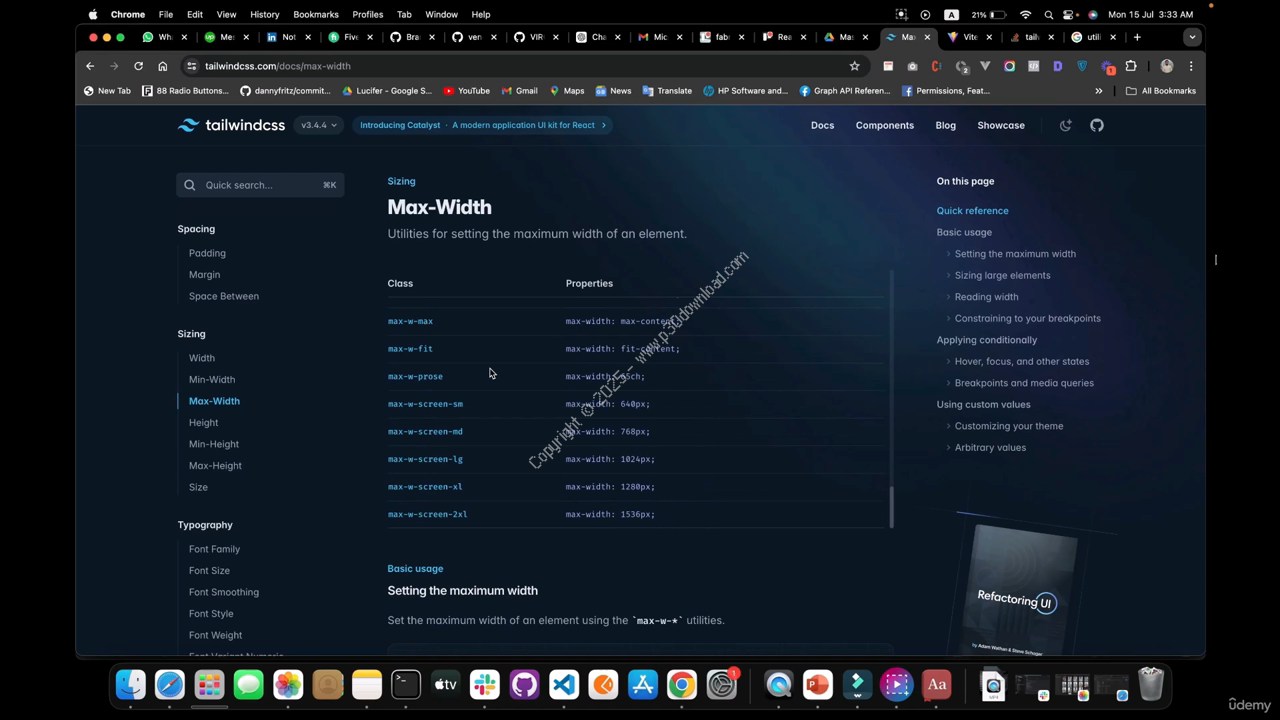Open the GitHub Desktop icon in Dock
This screenshot has height=720, width=1280.
point(524,685)
